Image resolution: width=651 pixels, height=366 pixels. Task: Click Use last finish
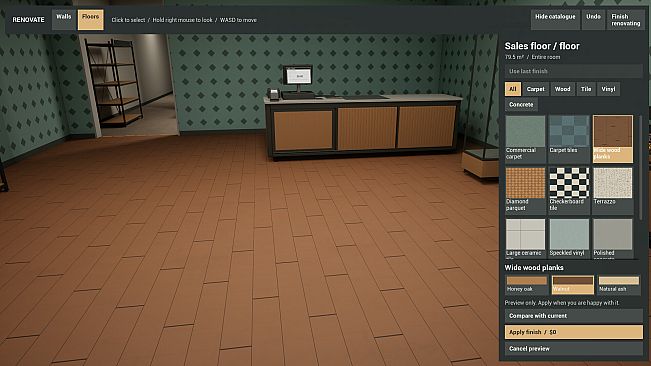coord(573,71)
